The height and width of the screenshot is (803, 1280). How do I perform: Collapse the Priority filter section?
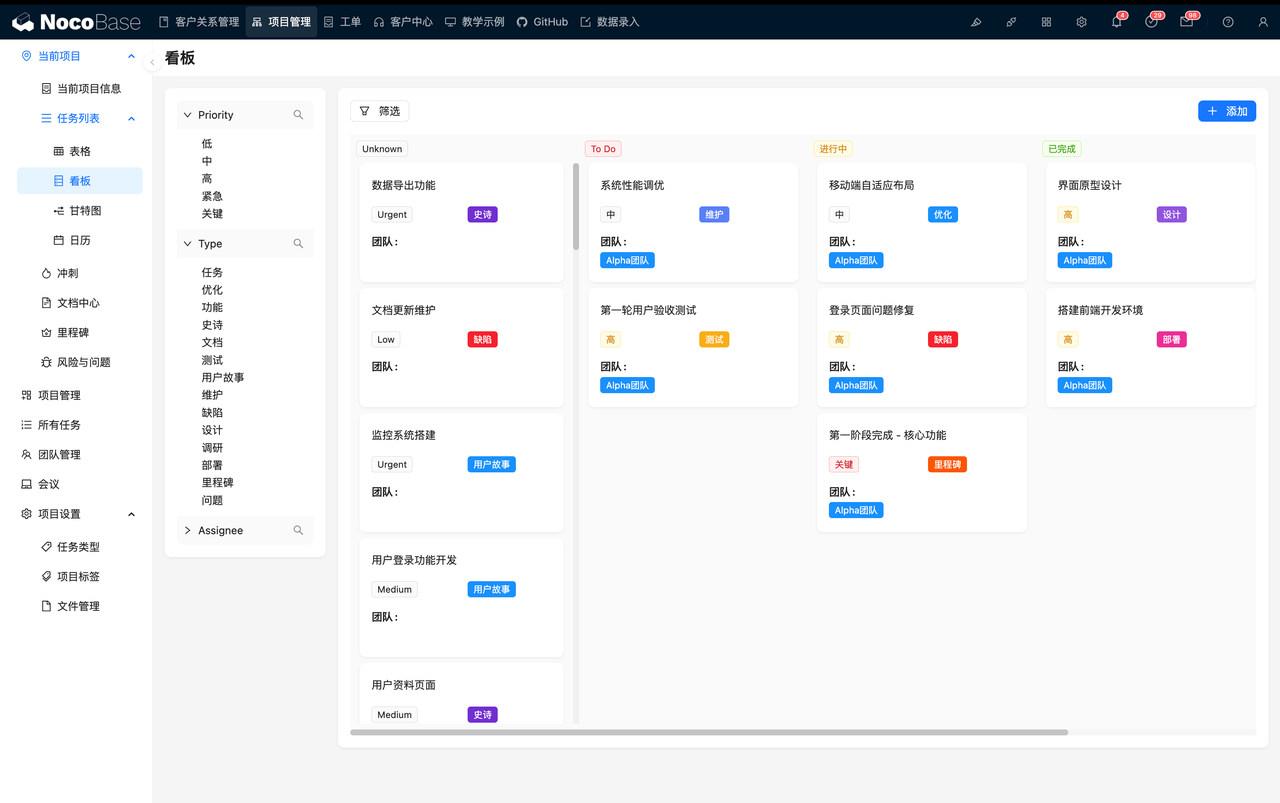187,114
